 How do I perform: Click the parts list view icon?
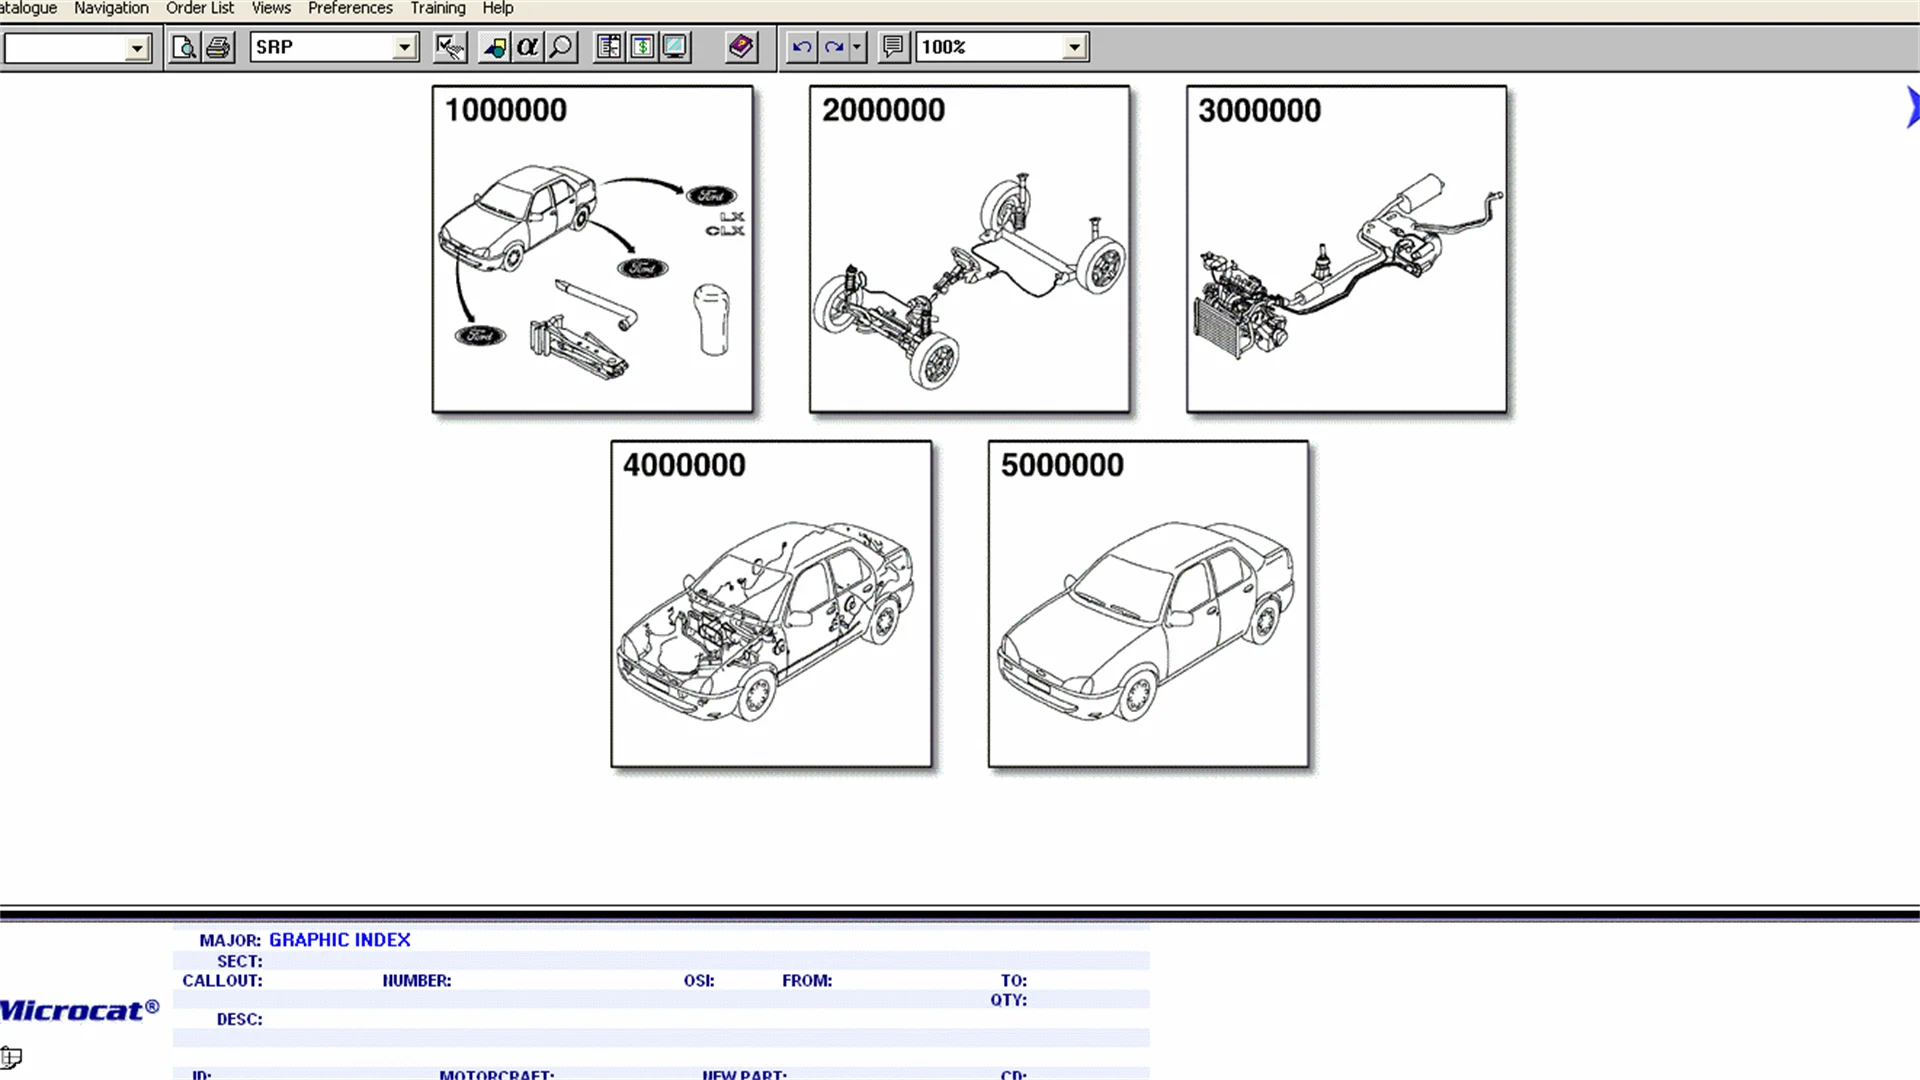point(608,47)
